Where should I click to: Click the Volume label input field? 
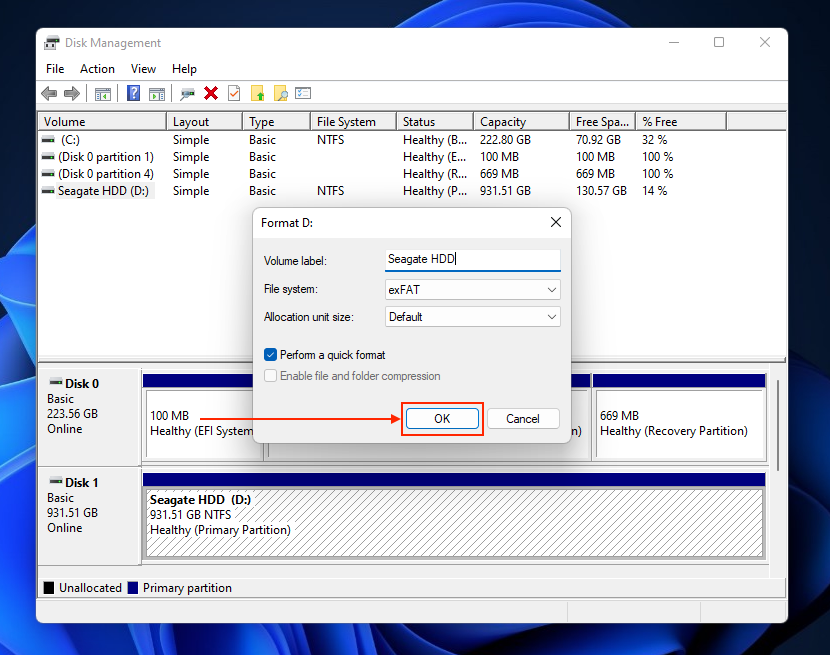(472, 259)
